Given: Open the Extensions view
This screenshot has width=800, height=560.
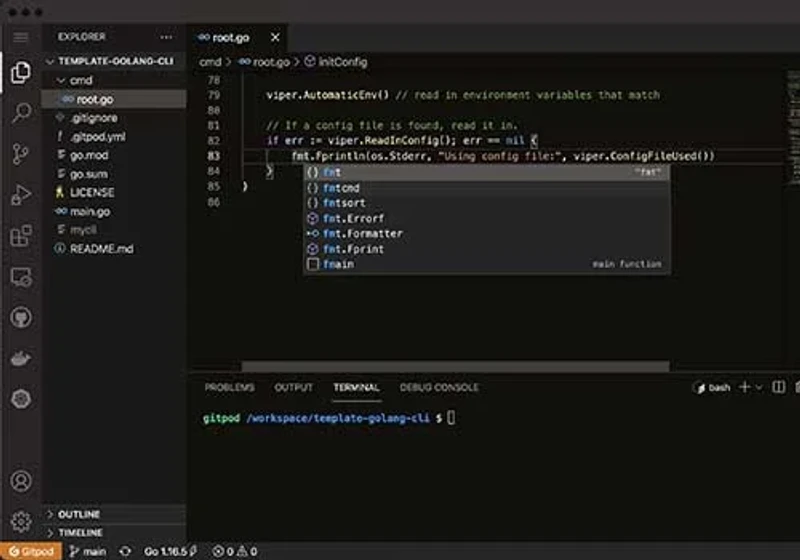Looking at the screenshot, I should click(21, 236).
